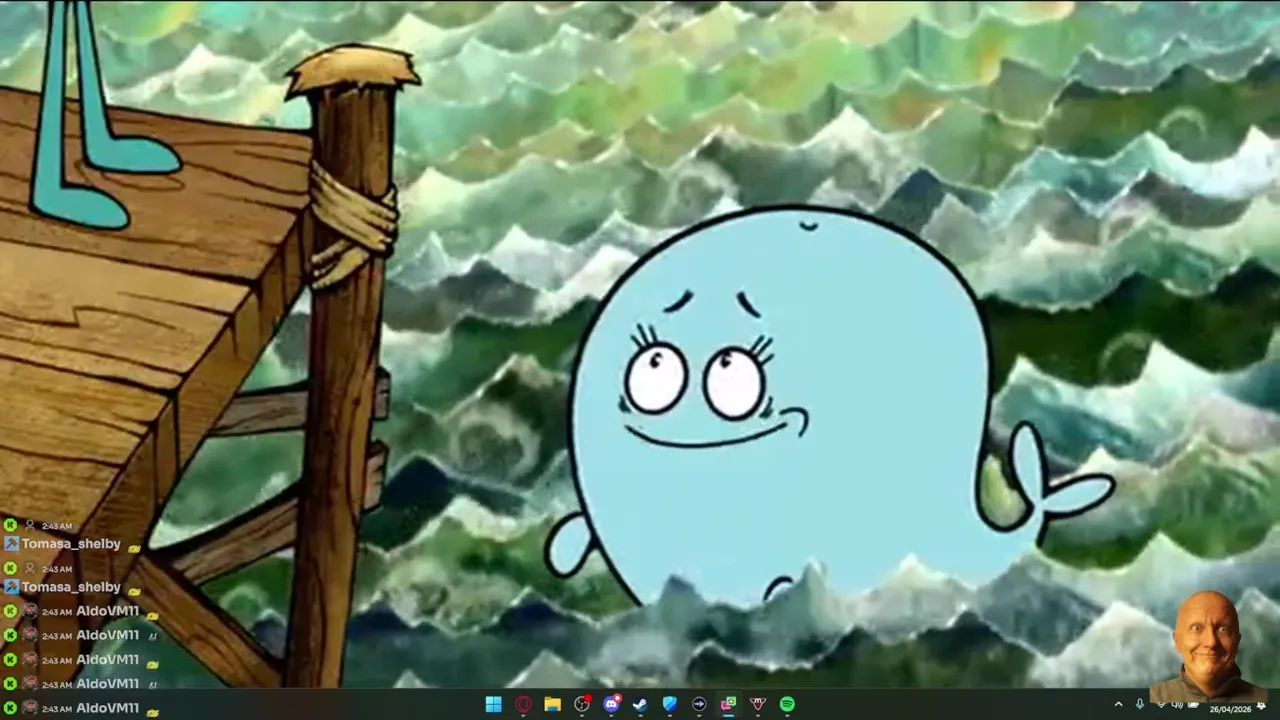Open Spotify from the taskbar
The width and height of the screenshot is (1280, 720).
click(x=787, y=704)
